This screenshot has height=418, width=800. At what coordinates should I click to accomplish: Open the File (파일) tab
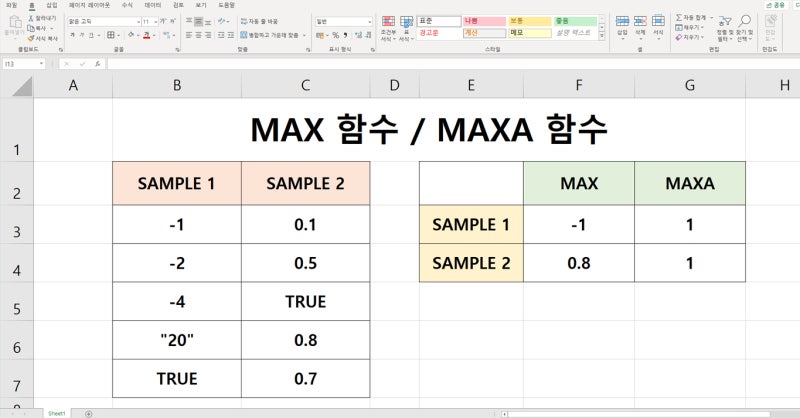tap(11, 5)
